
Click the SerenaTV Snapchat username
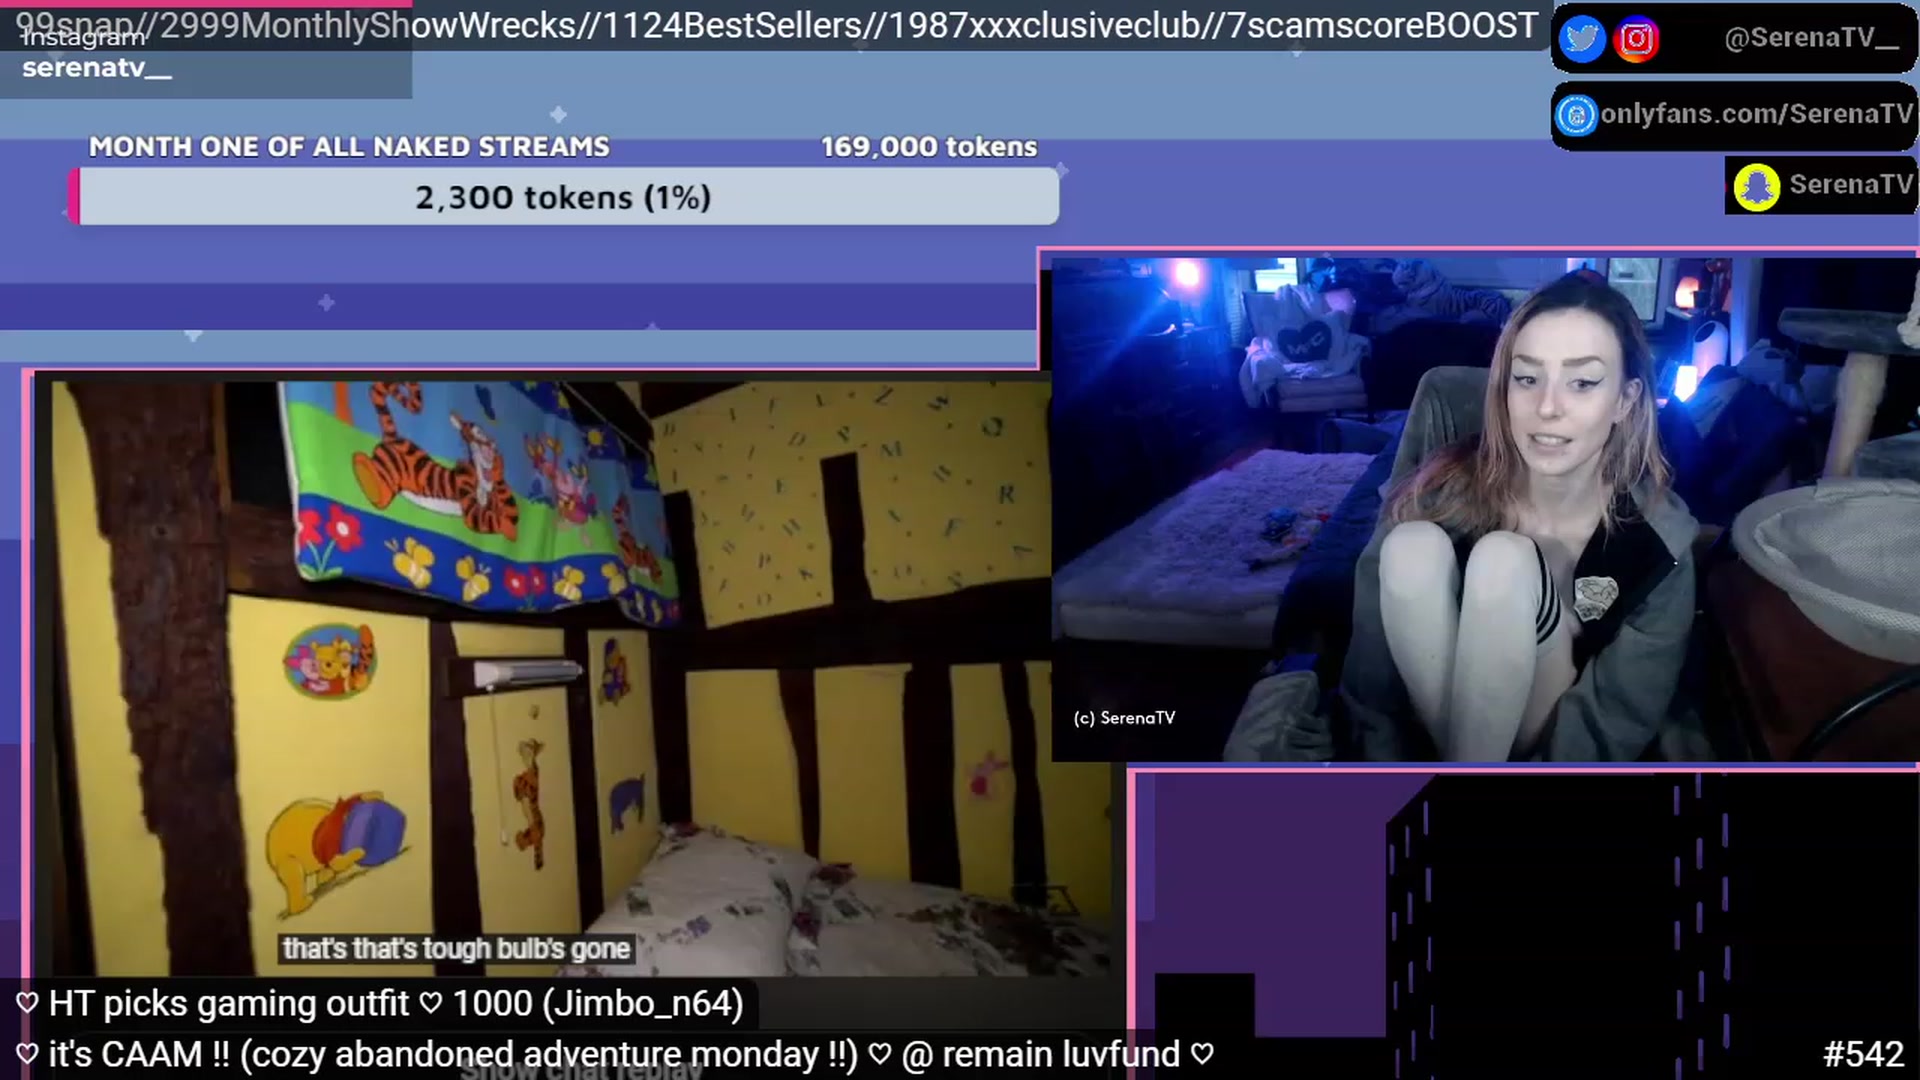[1850, 185]
